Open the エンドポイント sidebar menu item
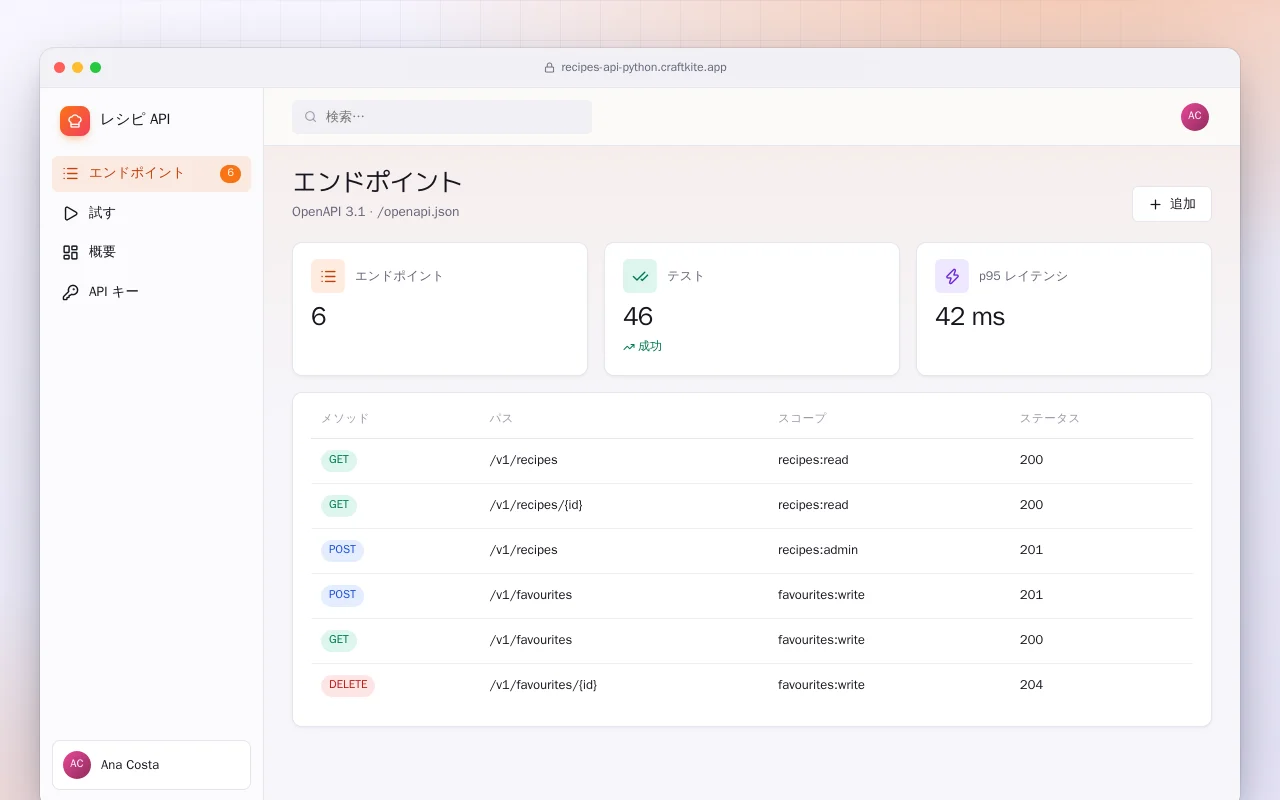This screenshot has width=1280, height=800. (152, 174)
